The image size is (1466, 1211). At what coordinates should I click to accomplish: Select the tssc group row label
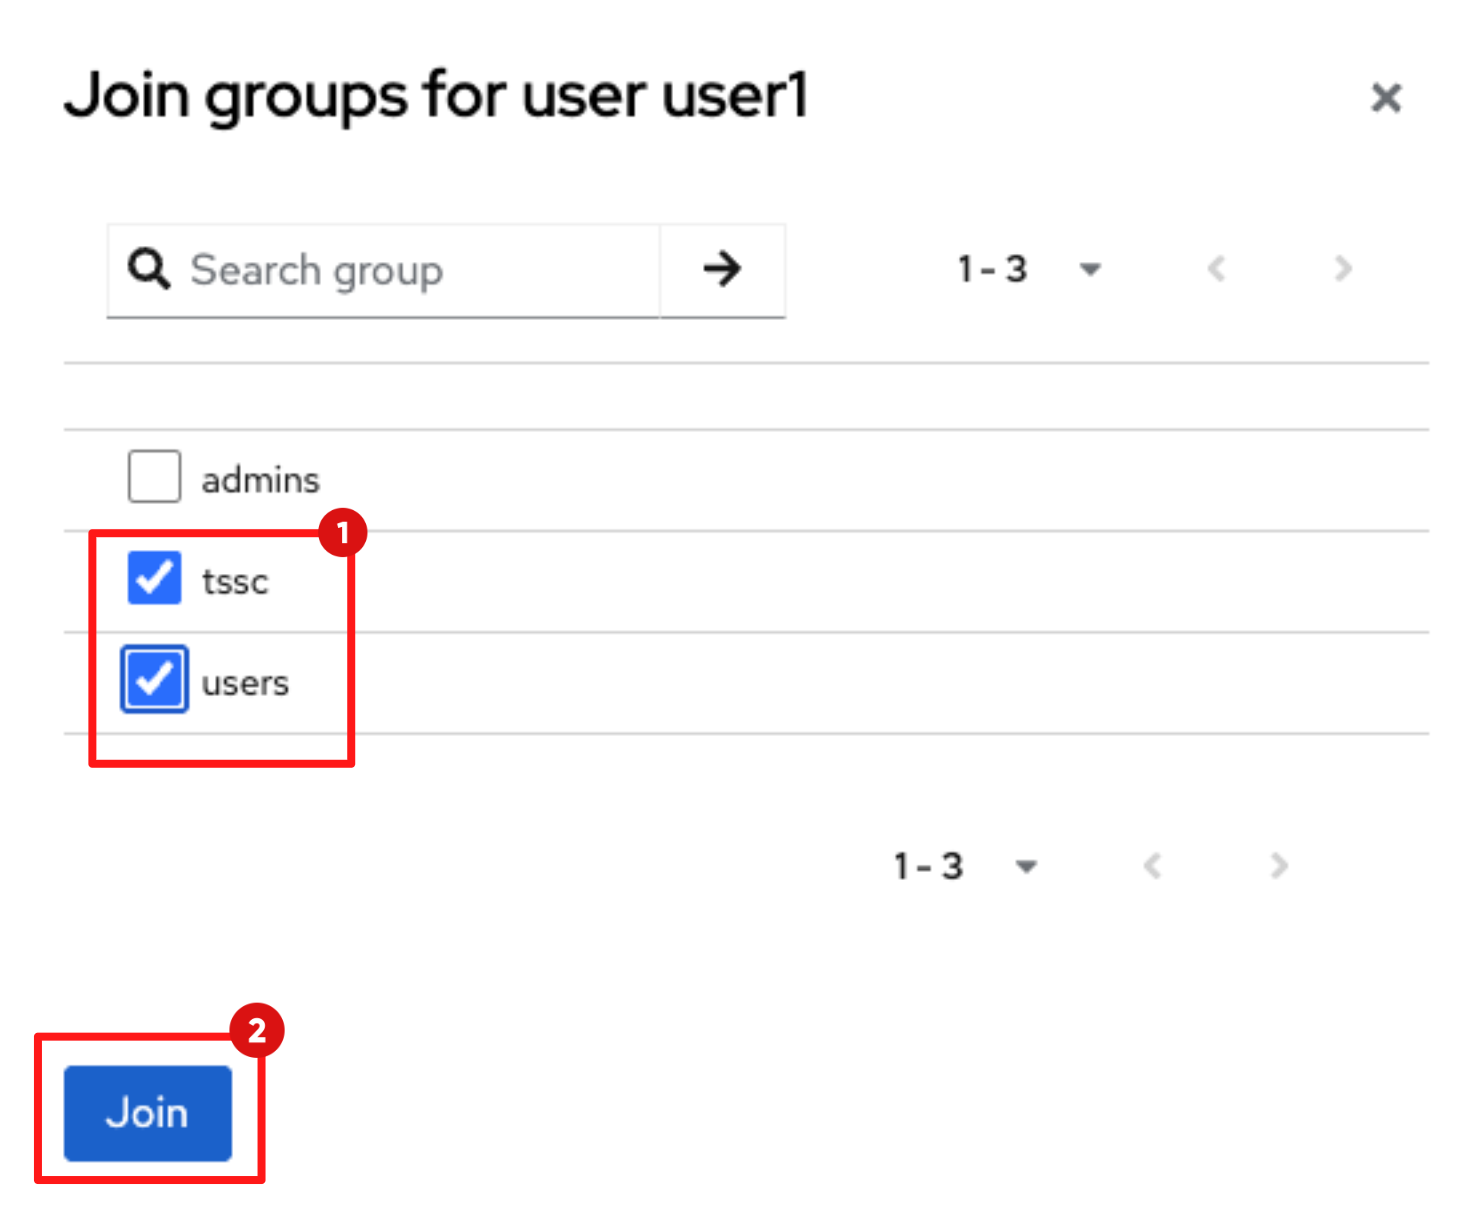(234, 581)
